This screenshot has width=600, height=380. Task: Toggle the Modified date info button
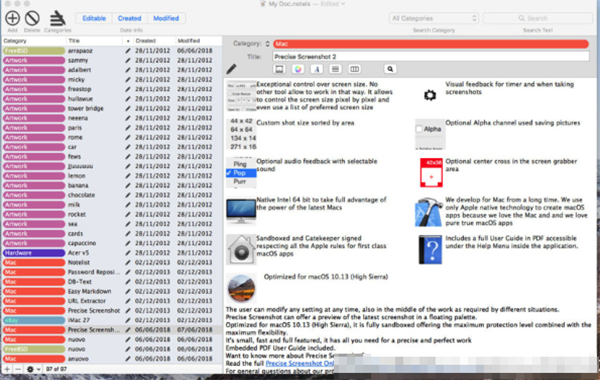point(166,18)
